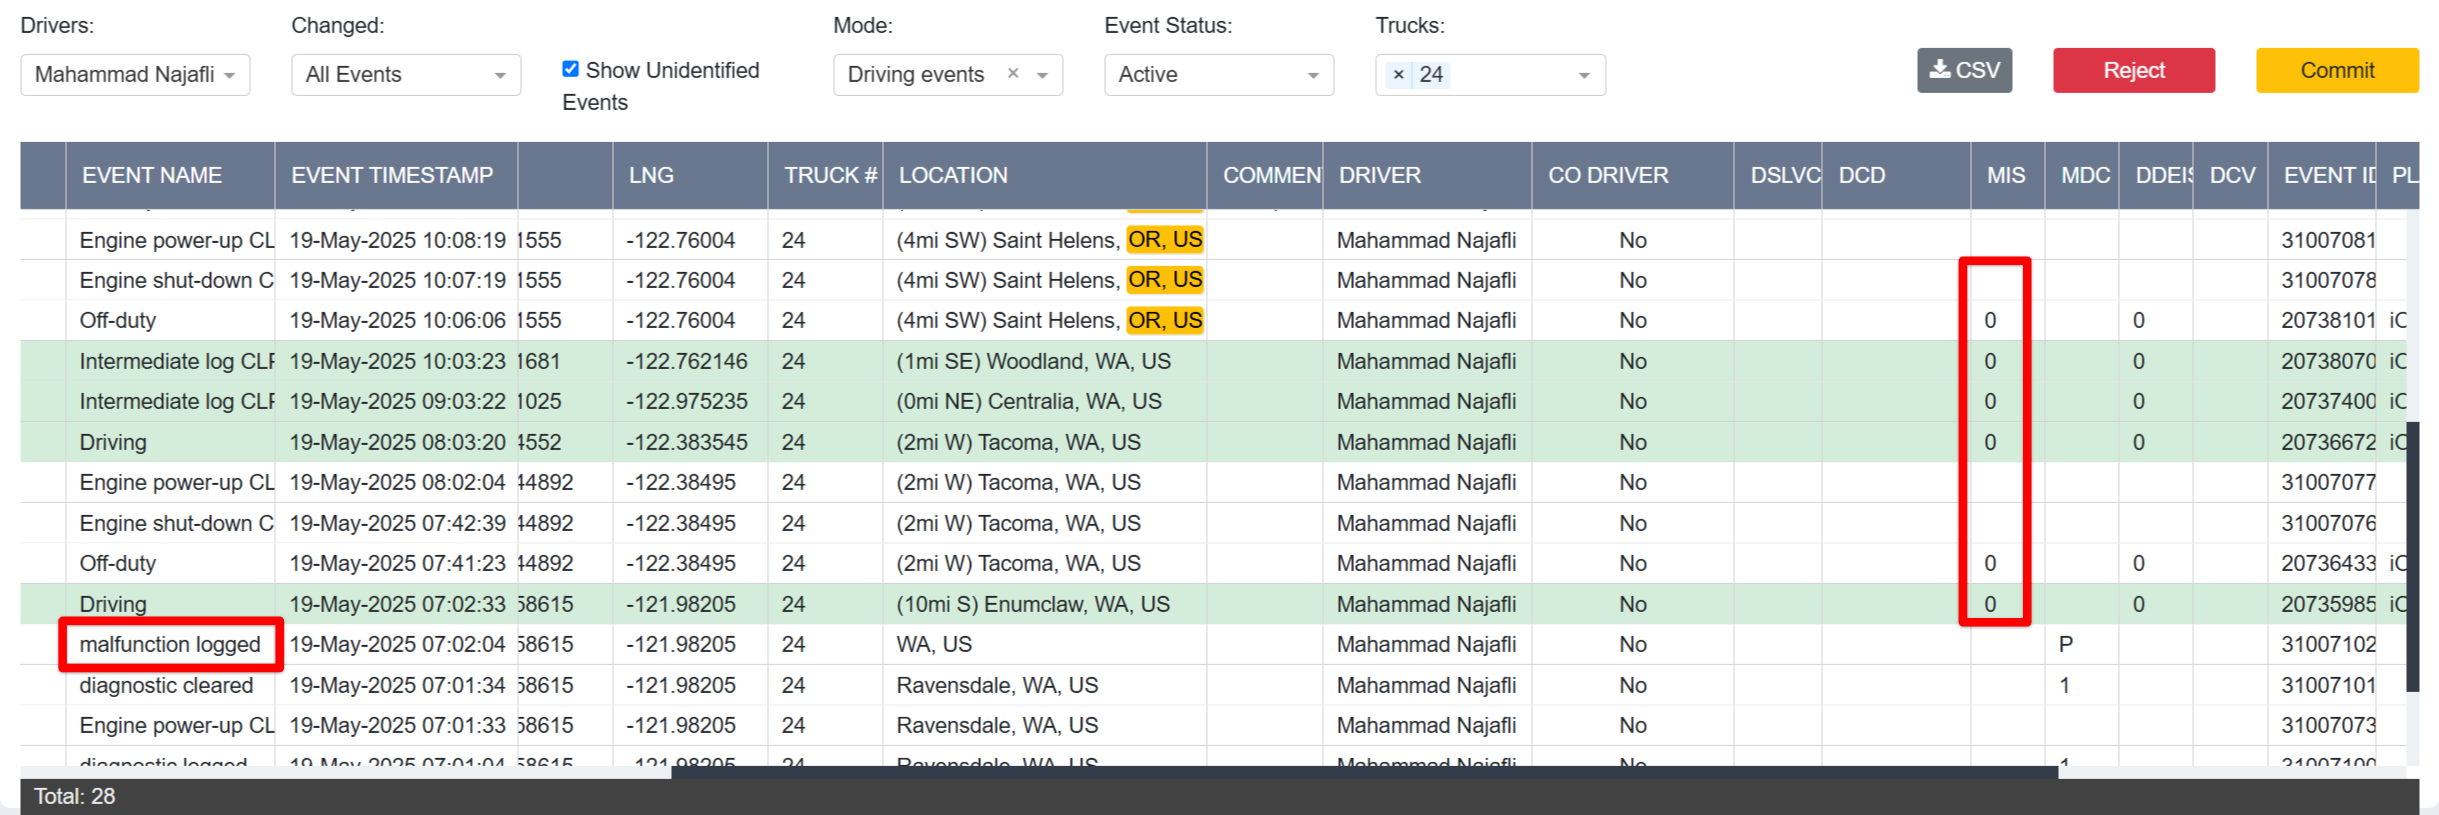
Task: Click the CO DRIVER column header
Action: (x=1632, y=175)
